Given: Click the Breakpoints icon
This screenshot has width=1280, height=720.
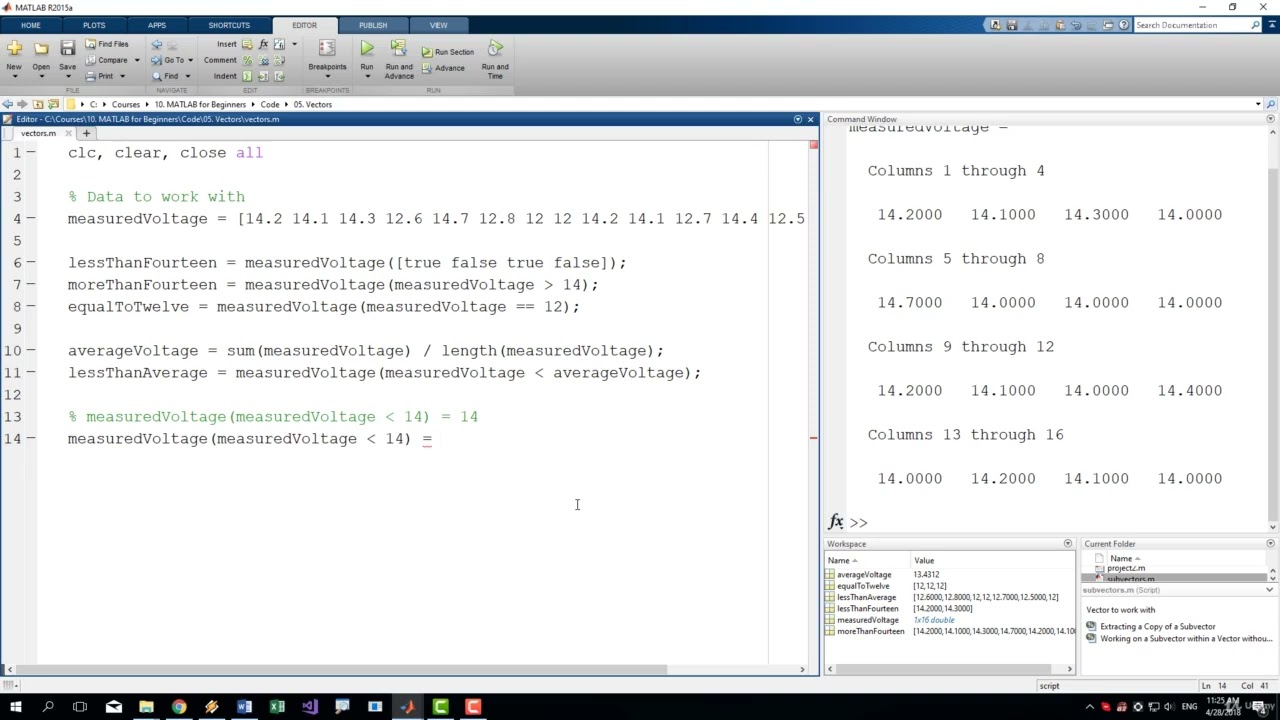Looking at the screenshot, I should (x=327, y=48).
